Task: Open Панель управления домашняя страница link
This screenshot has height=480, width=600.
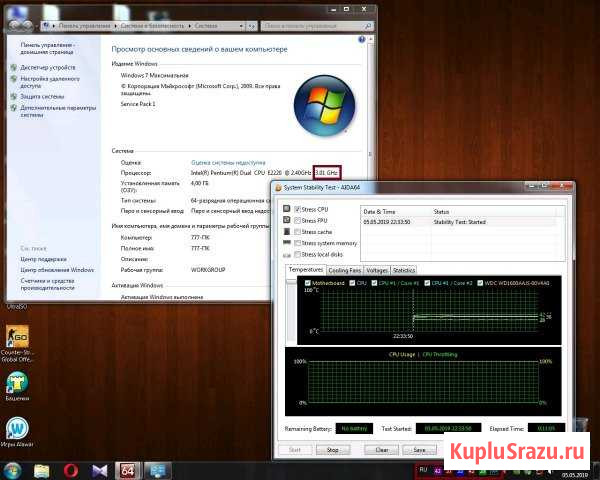Action: coord(47,48)
